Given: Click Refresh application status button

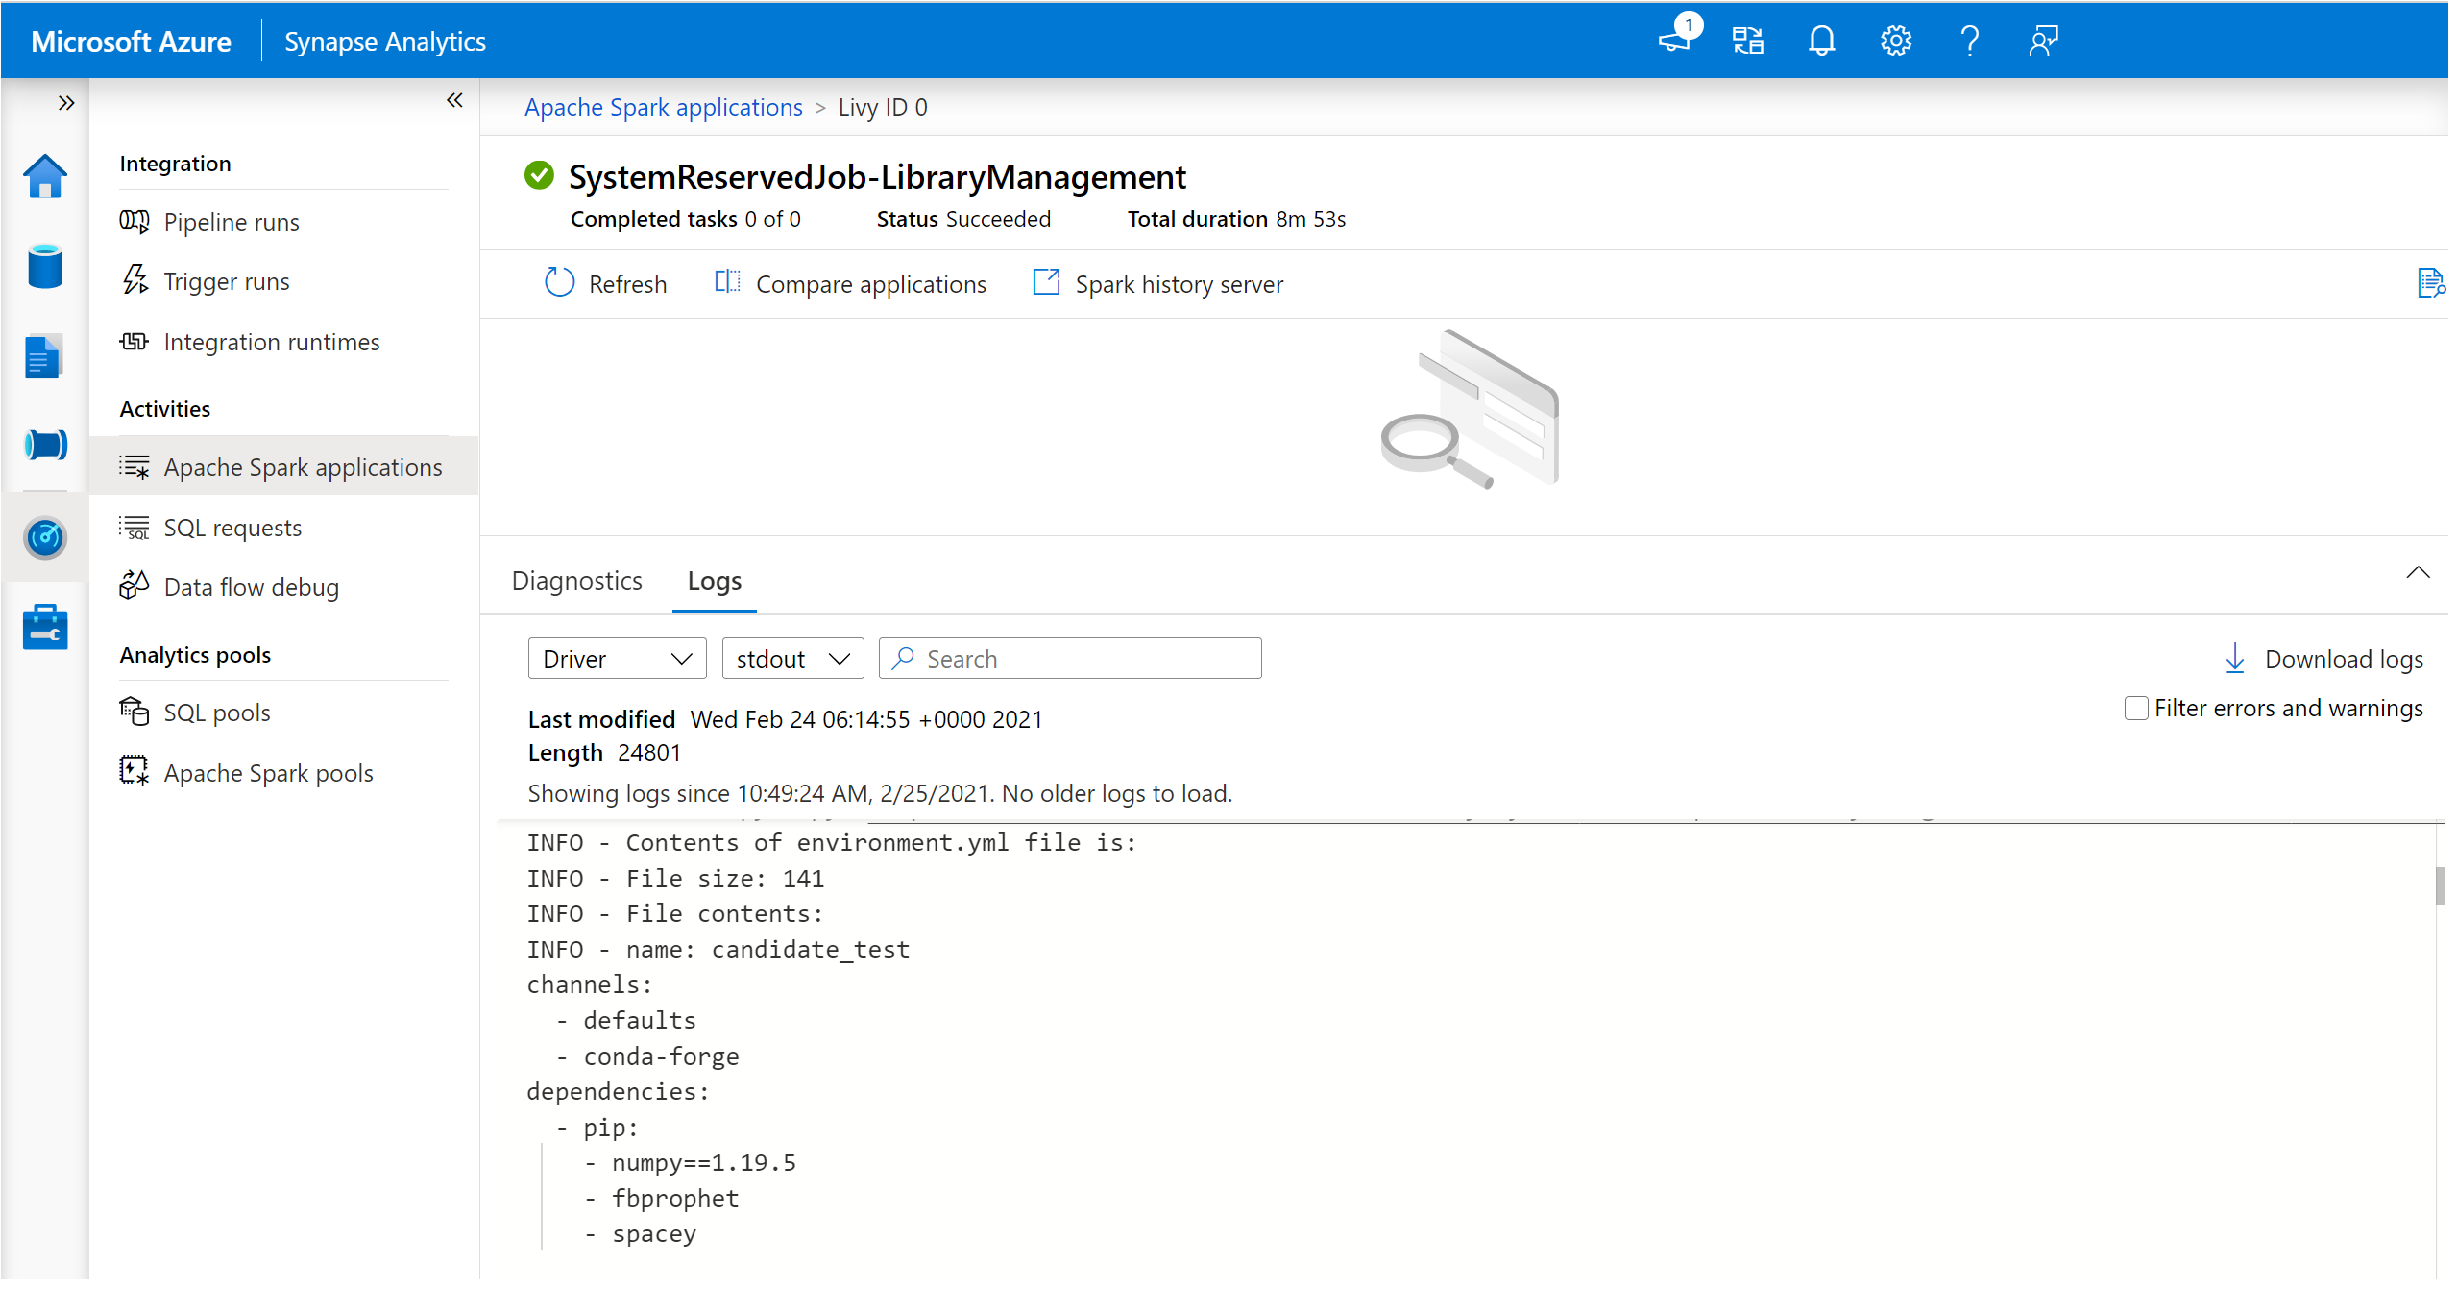Looking at the screenshot, I should (606, 282).
